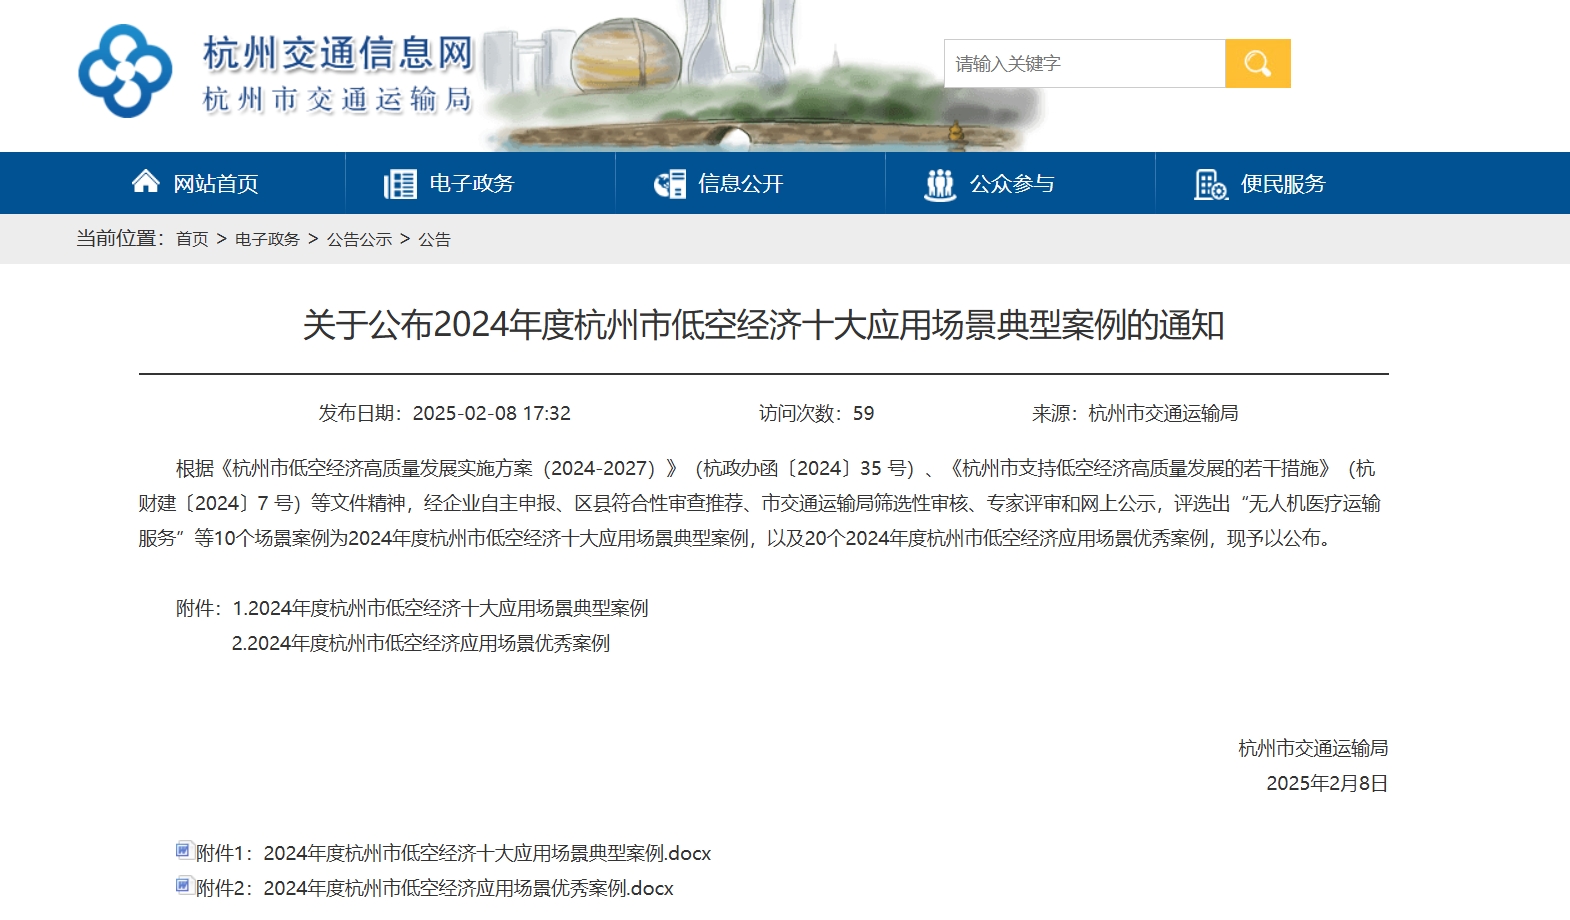Viewport: 1570px width, 920px height.
Task: Open the 电子政务 navigation menu
Action: click(x=471, y=184)
